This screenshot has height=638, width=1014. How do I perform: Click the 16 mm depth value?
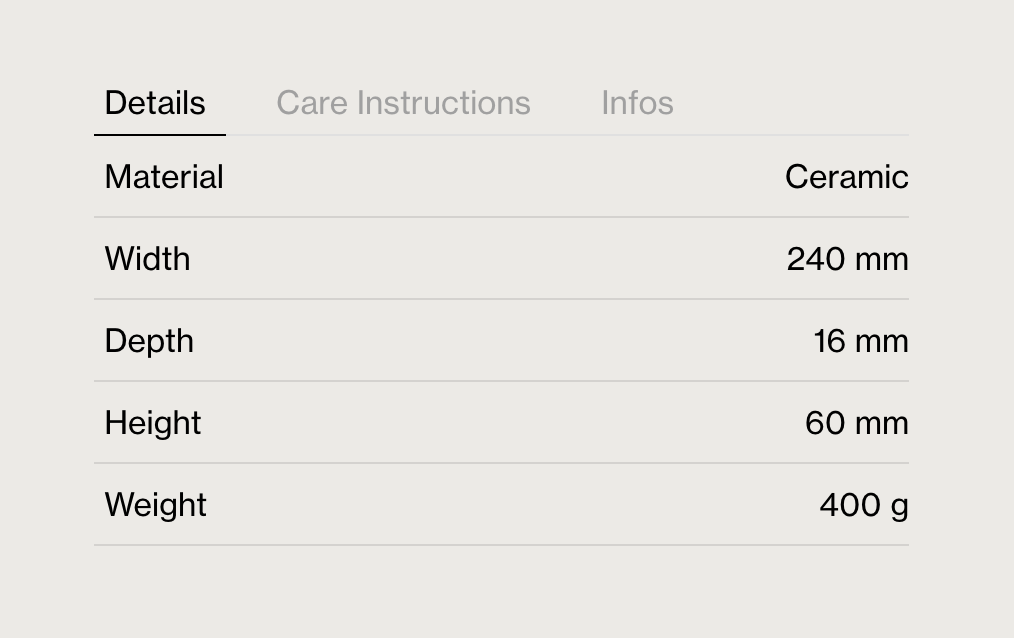pyautogui.click(x=861, y=341)
